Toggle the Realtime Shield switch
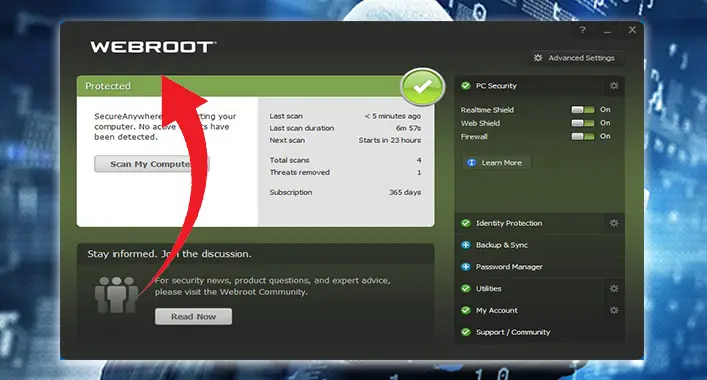 point(583,110)
